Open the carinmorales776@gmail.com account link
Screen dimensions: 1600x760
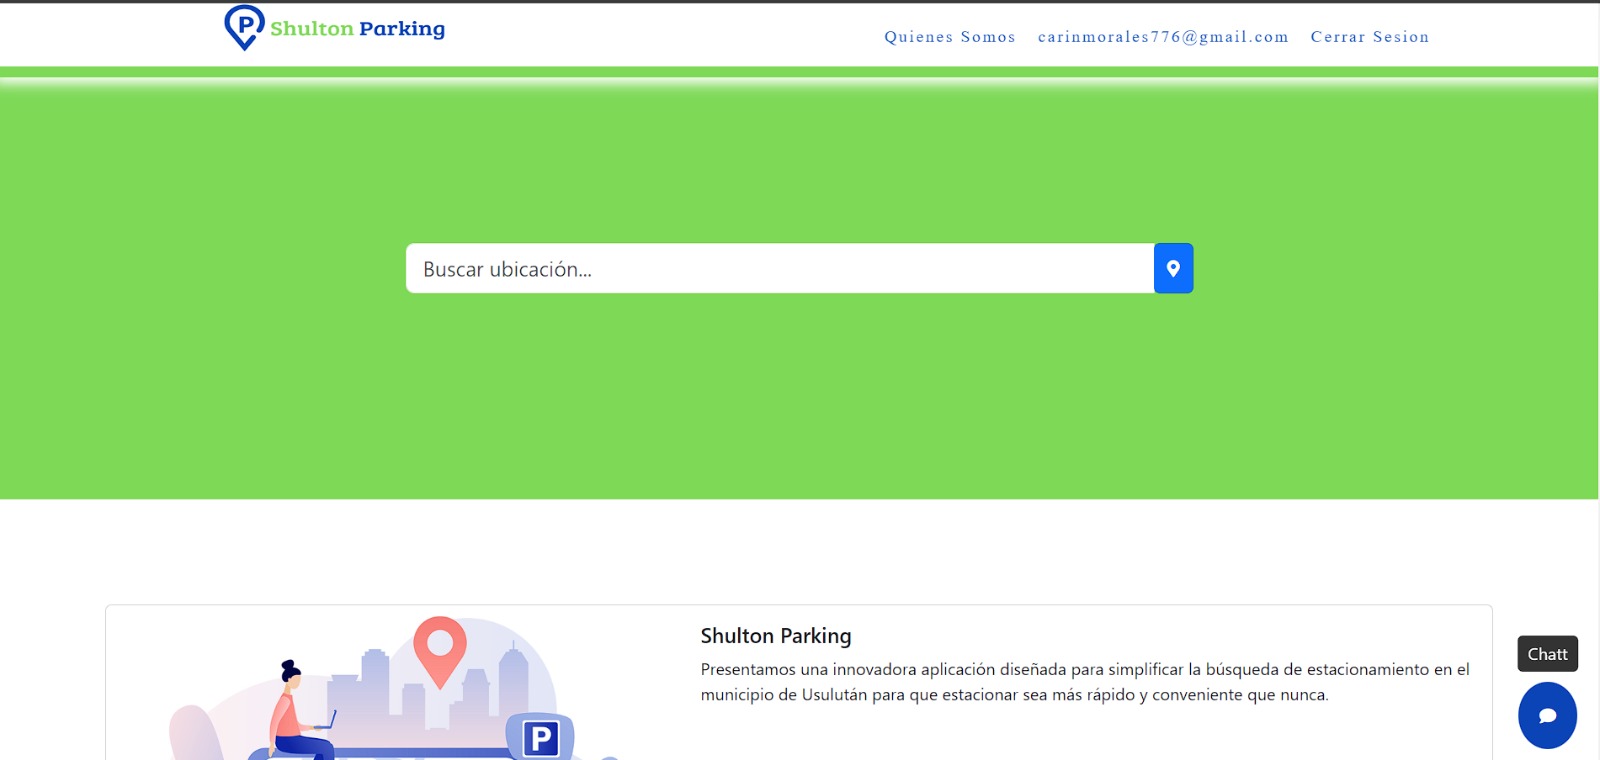point(1163,37)
